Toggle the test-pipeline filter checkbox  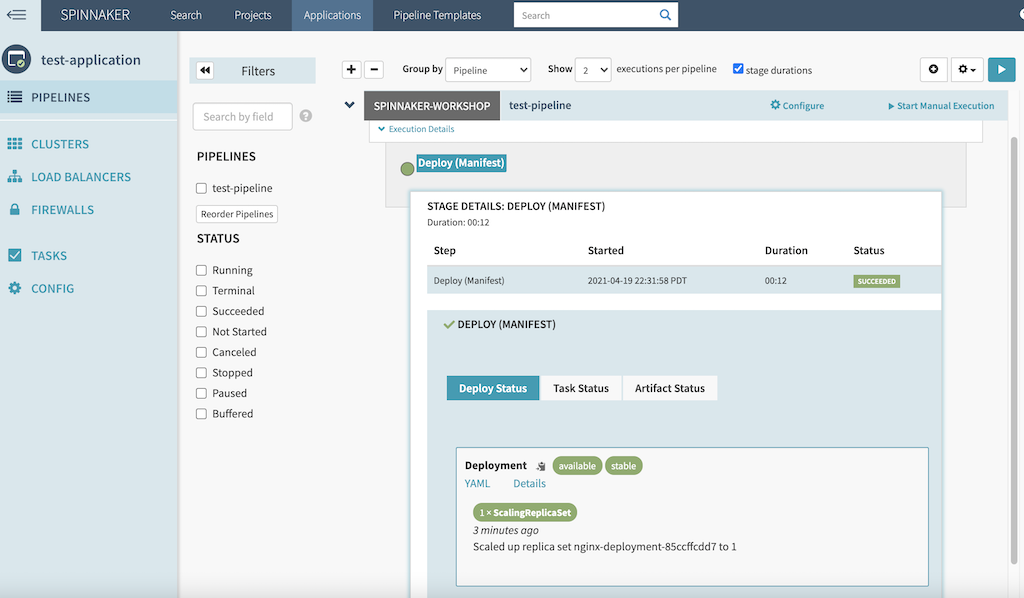[x=201, y=188]
